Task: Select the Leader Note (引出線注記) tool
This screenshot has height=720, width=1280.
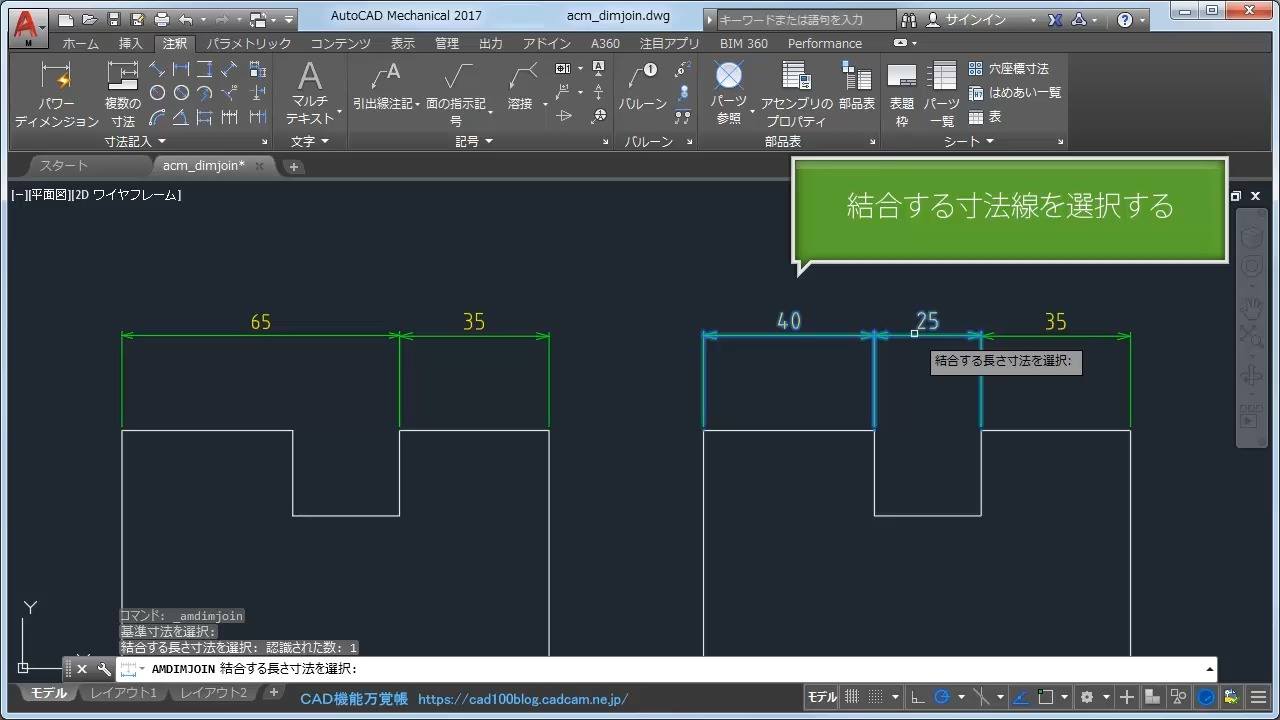Action: pos(384,88)
